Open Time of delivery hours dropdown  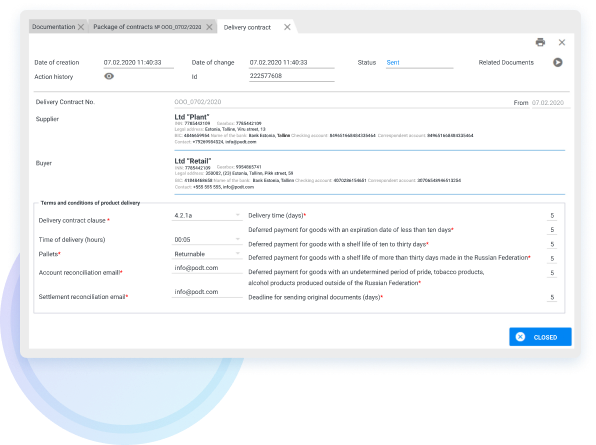238,239
